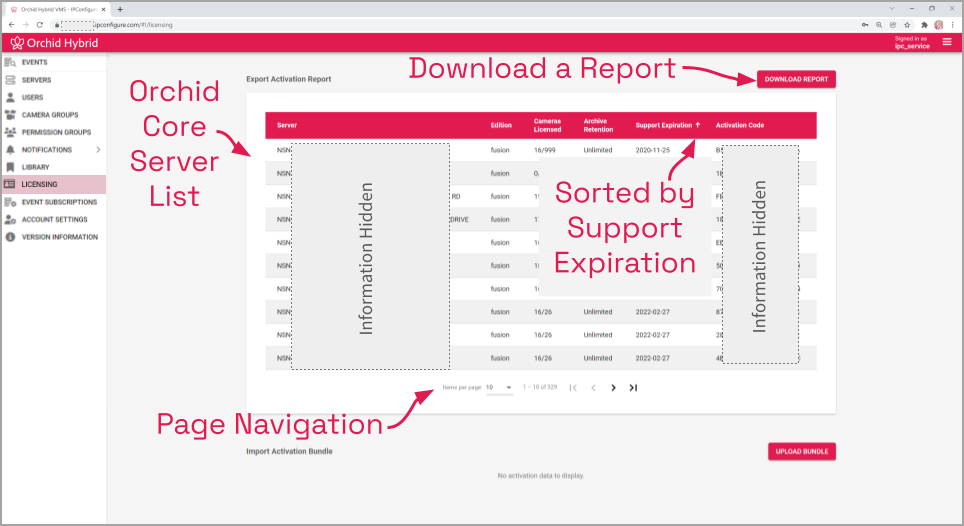The width and height of the screenshot is (964, 526).
Task: Click the Activation Code column header
Action: pyautogui.click(x=740, y=125)
